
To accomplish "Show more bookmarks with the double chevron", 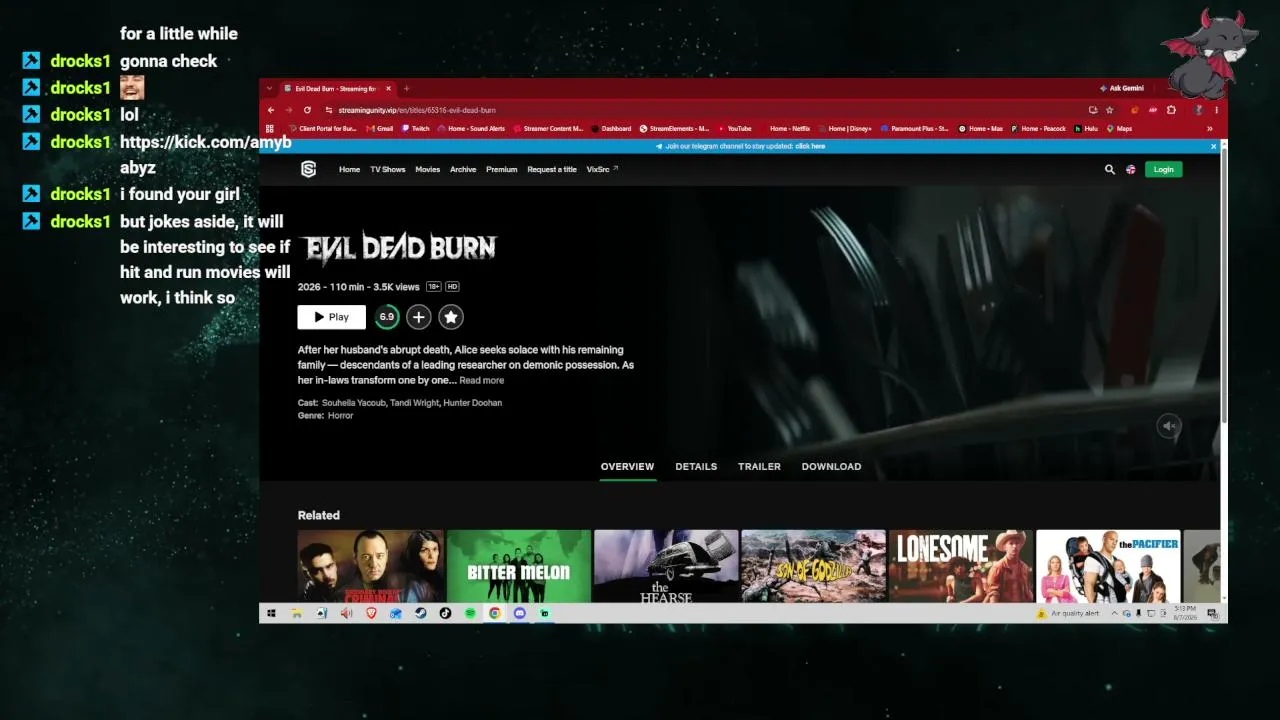I will click(x=1210, y=128).
